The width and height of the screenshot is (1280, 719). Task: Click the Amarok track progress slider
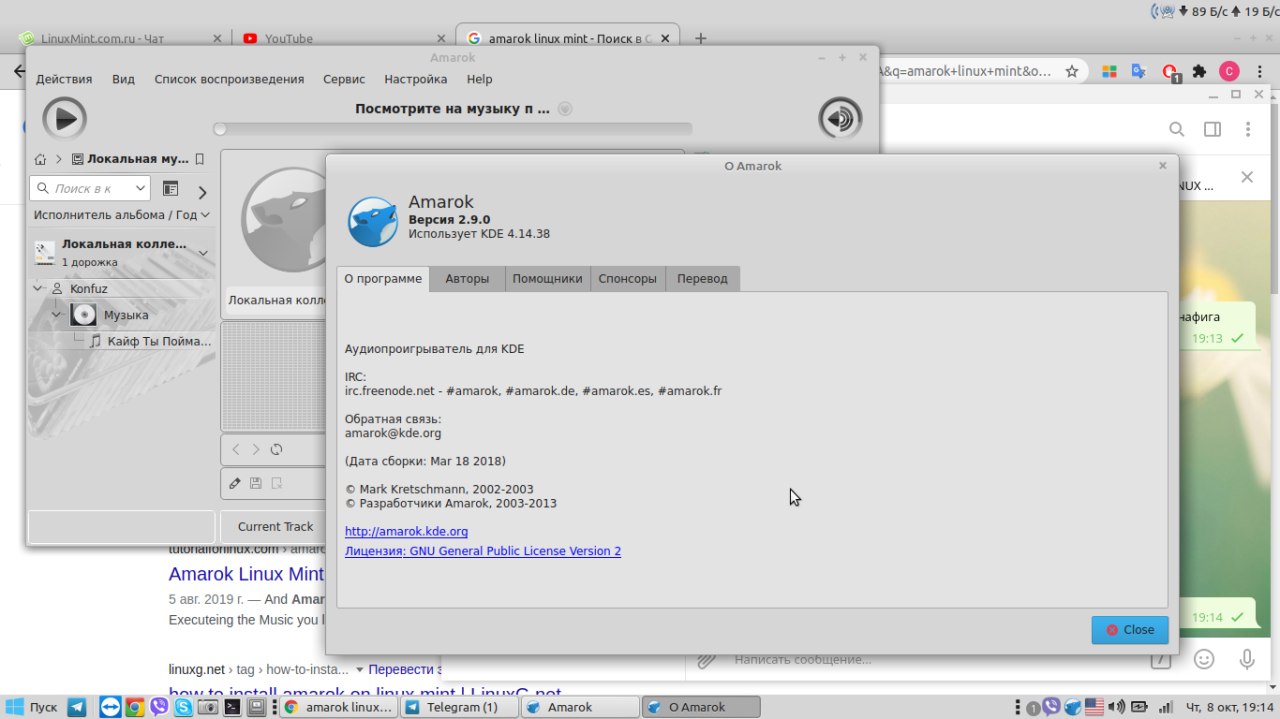[453, 129]
